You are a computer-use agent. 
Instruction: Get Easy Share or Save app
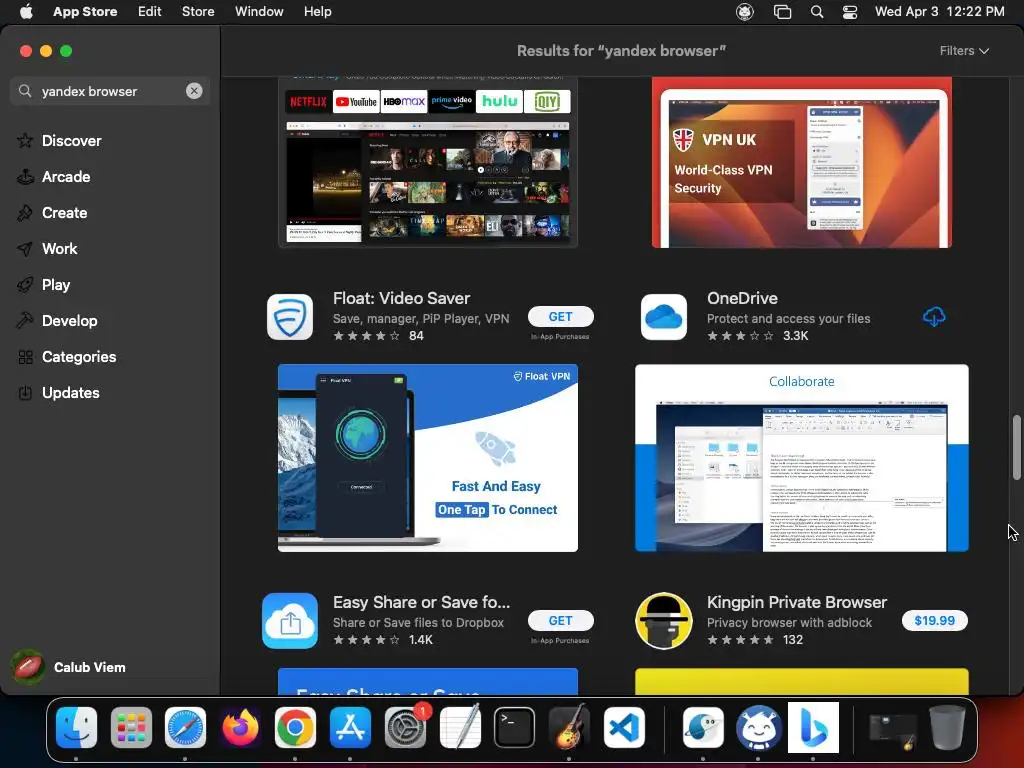pos(560,620)
